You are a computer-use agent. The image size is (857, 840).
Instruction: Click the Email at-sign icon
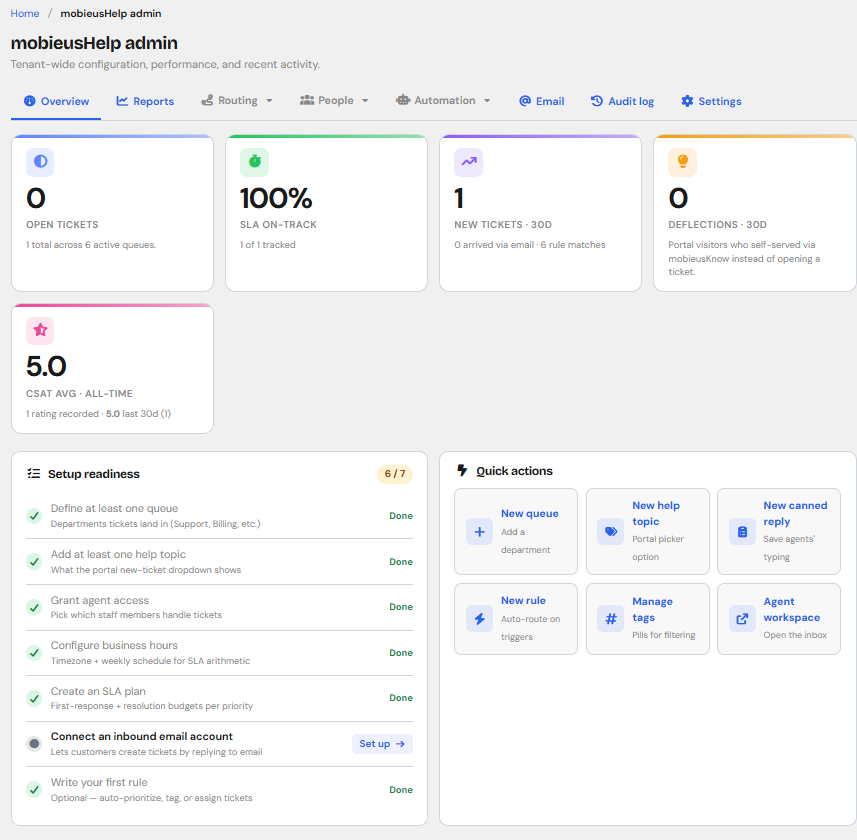click(525, 101)
